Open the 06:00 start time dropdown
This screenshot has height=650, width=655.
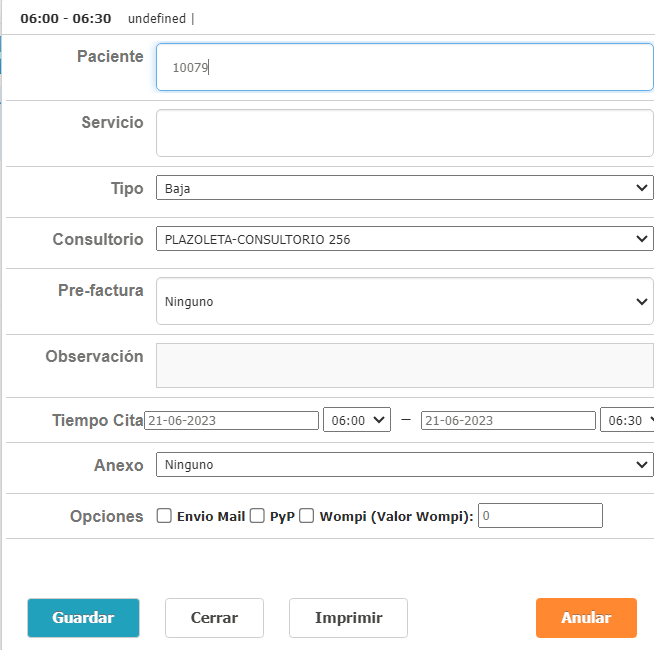point(356,421)
